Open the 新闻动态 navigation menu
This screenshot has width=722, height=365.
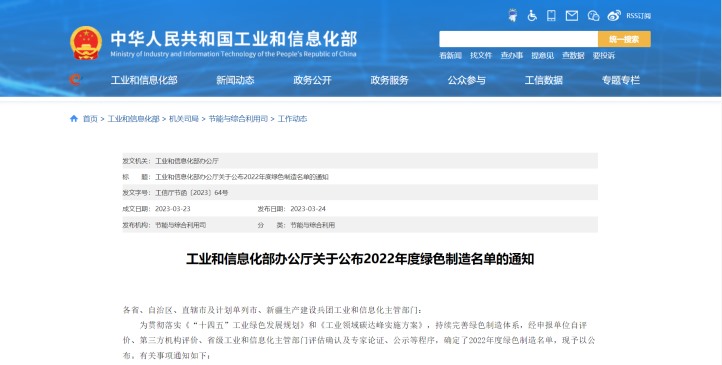[235, 80]
